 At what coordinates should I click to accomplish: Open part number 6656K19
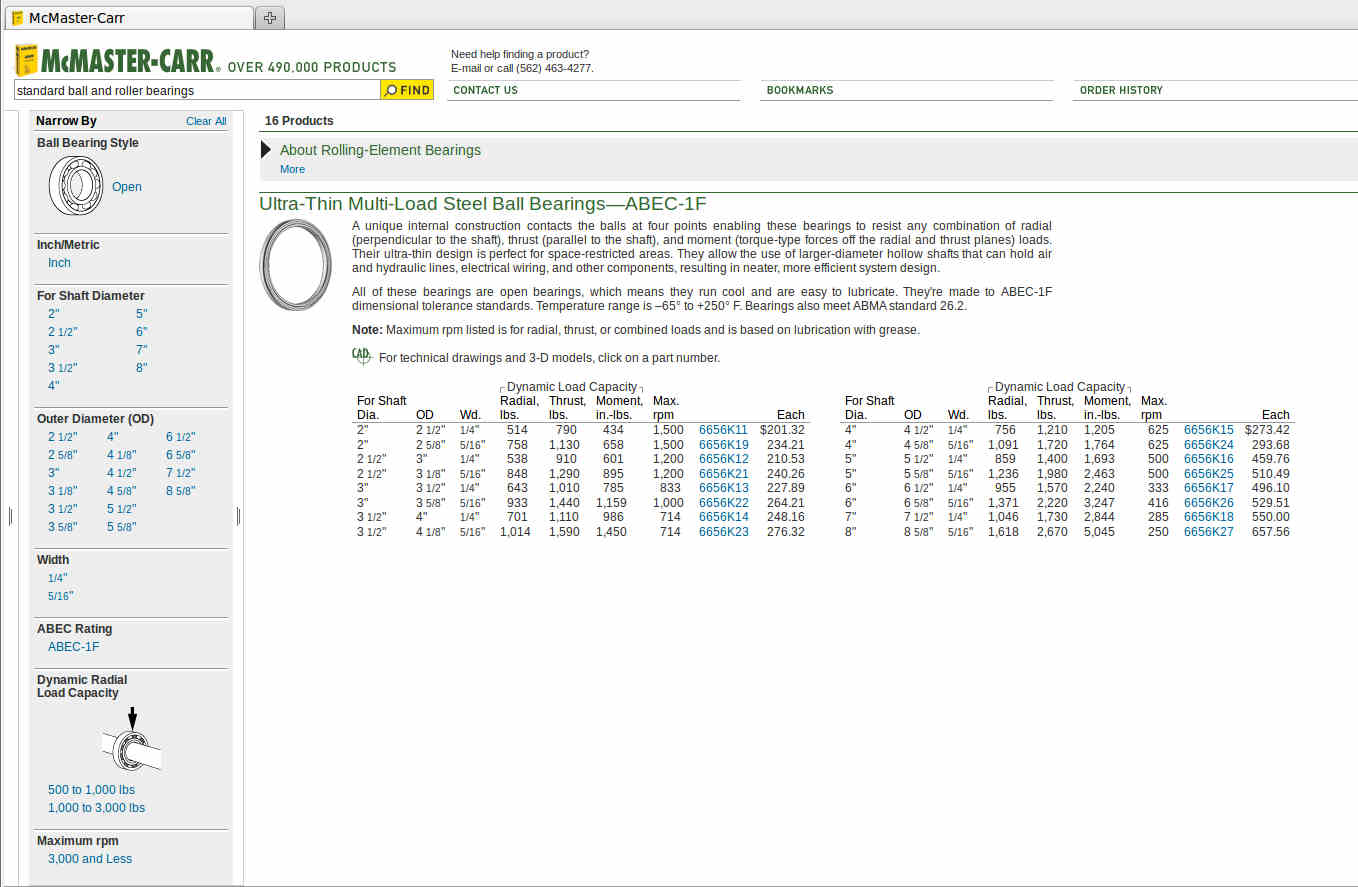click(723, 445)
